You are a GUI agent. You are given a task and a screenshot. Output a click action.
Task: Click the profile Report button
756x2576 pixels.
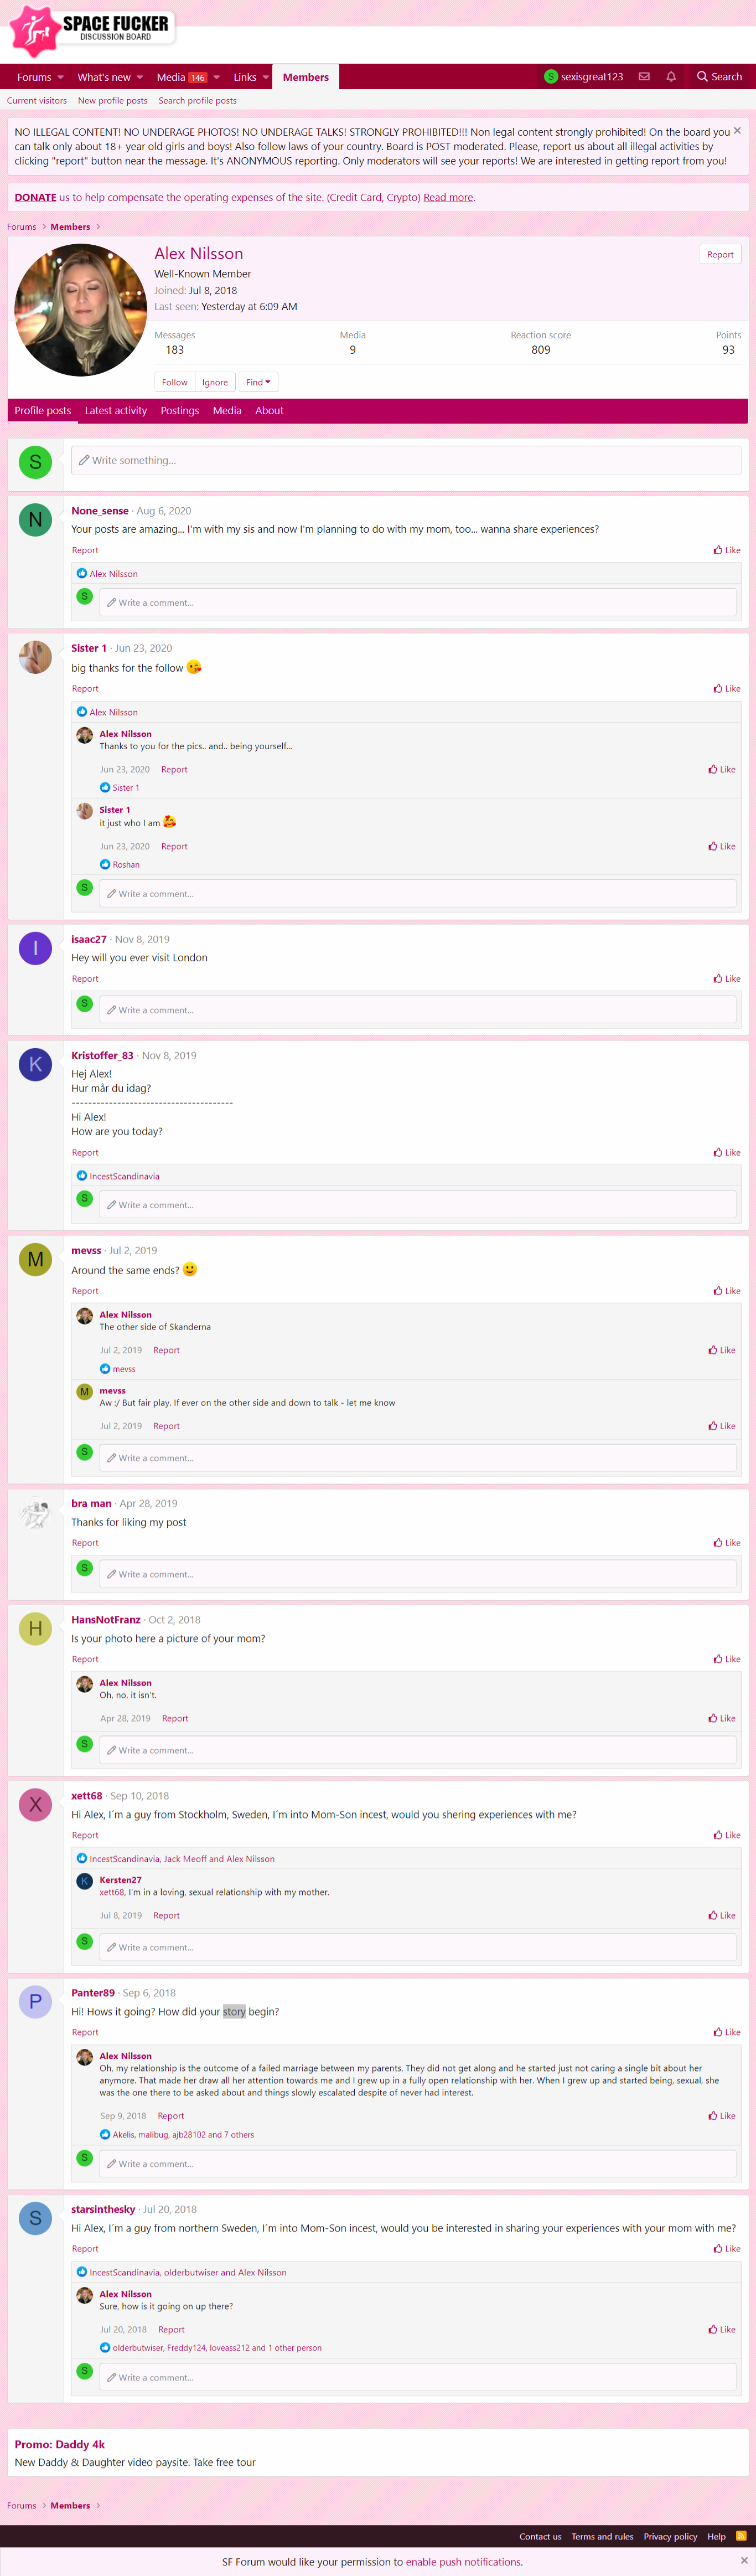[x=720, y=255]
